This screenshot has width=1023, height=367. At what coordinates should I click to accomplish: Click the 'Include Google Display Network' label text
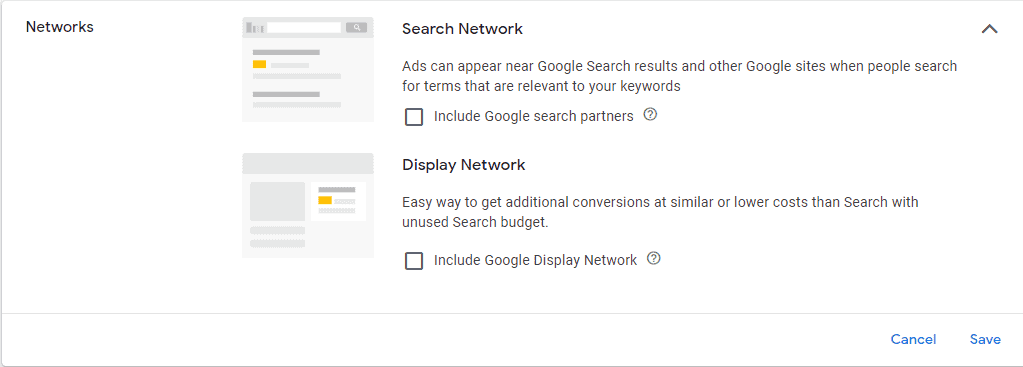point(536,261)
